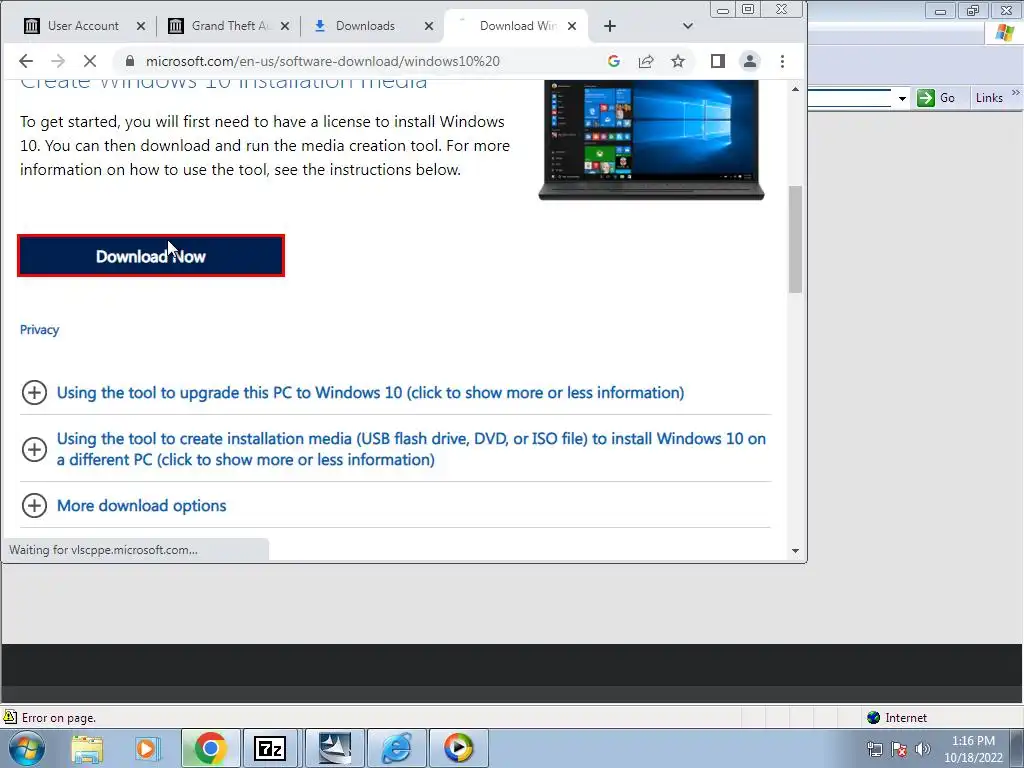Select the Download Windows tab
Screen dimensions: 1024x768
516,26
